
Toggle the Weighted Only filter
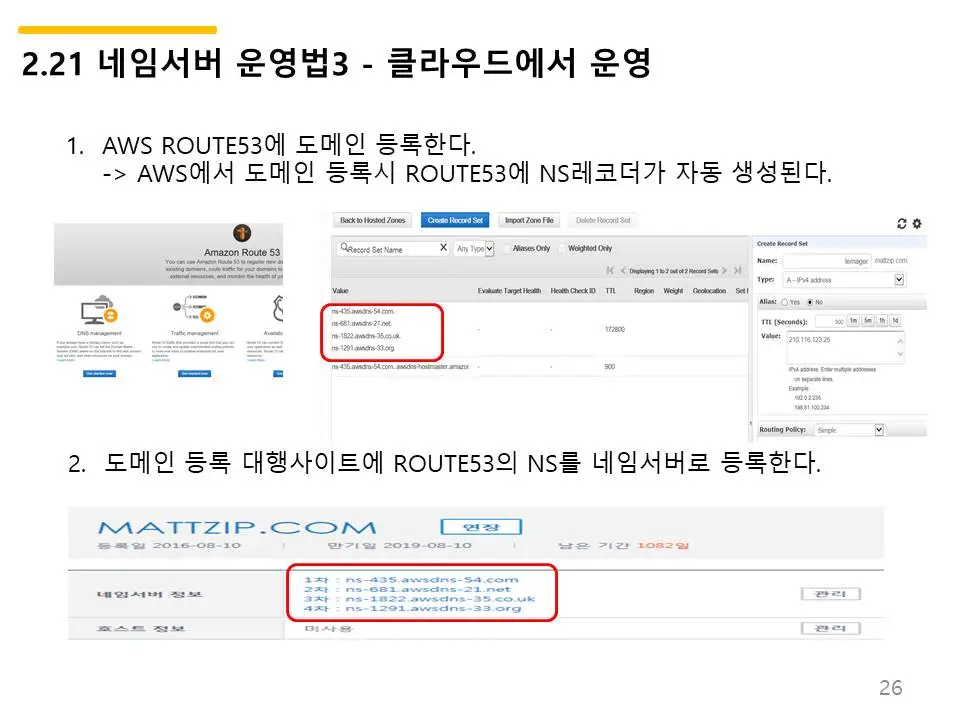pos(562,248)
